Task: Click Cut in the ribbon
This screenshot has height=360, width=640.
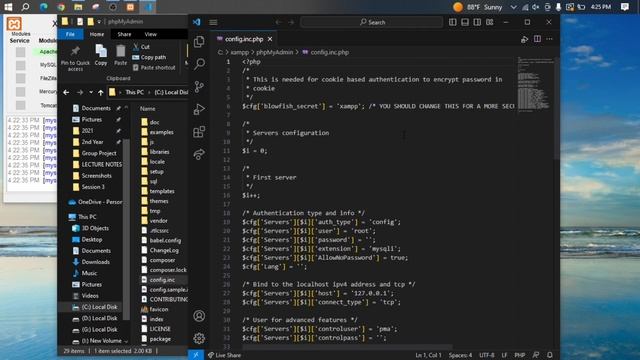Action: (141, 47)
